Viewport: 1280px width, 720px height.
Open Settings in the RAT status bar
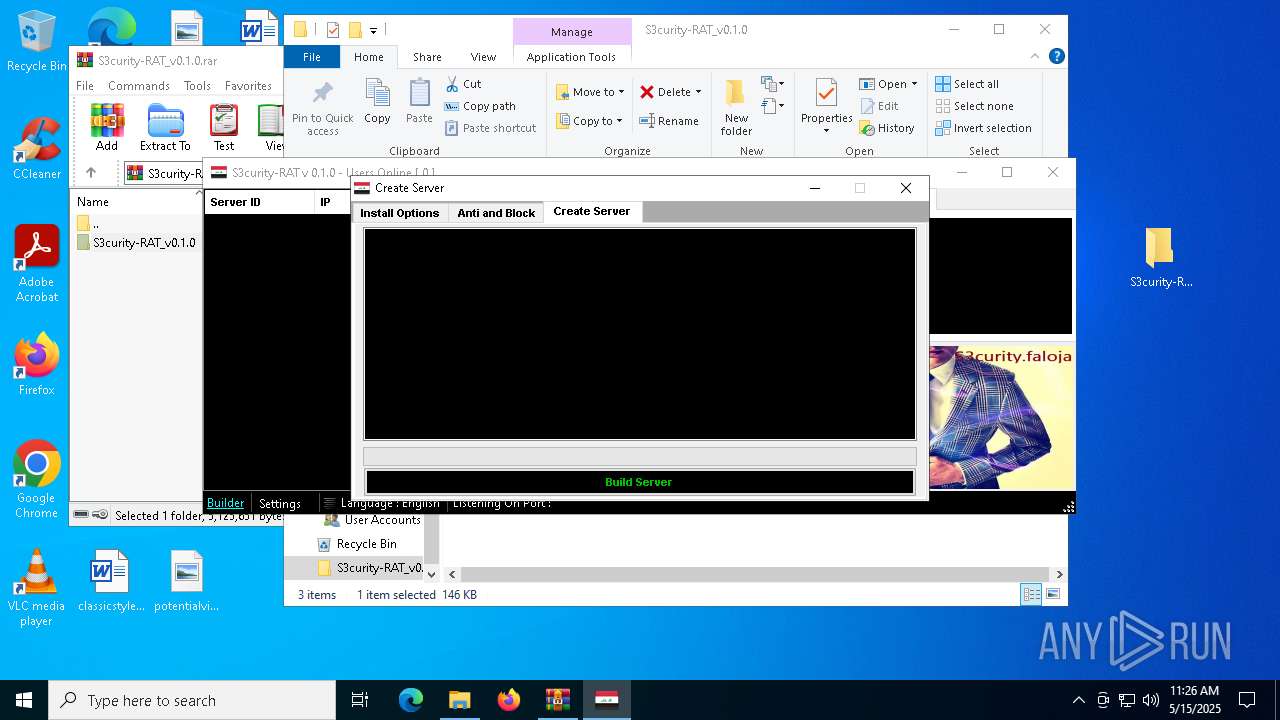280,503
